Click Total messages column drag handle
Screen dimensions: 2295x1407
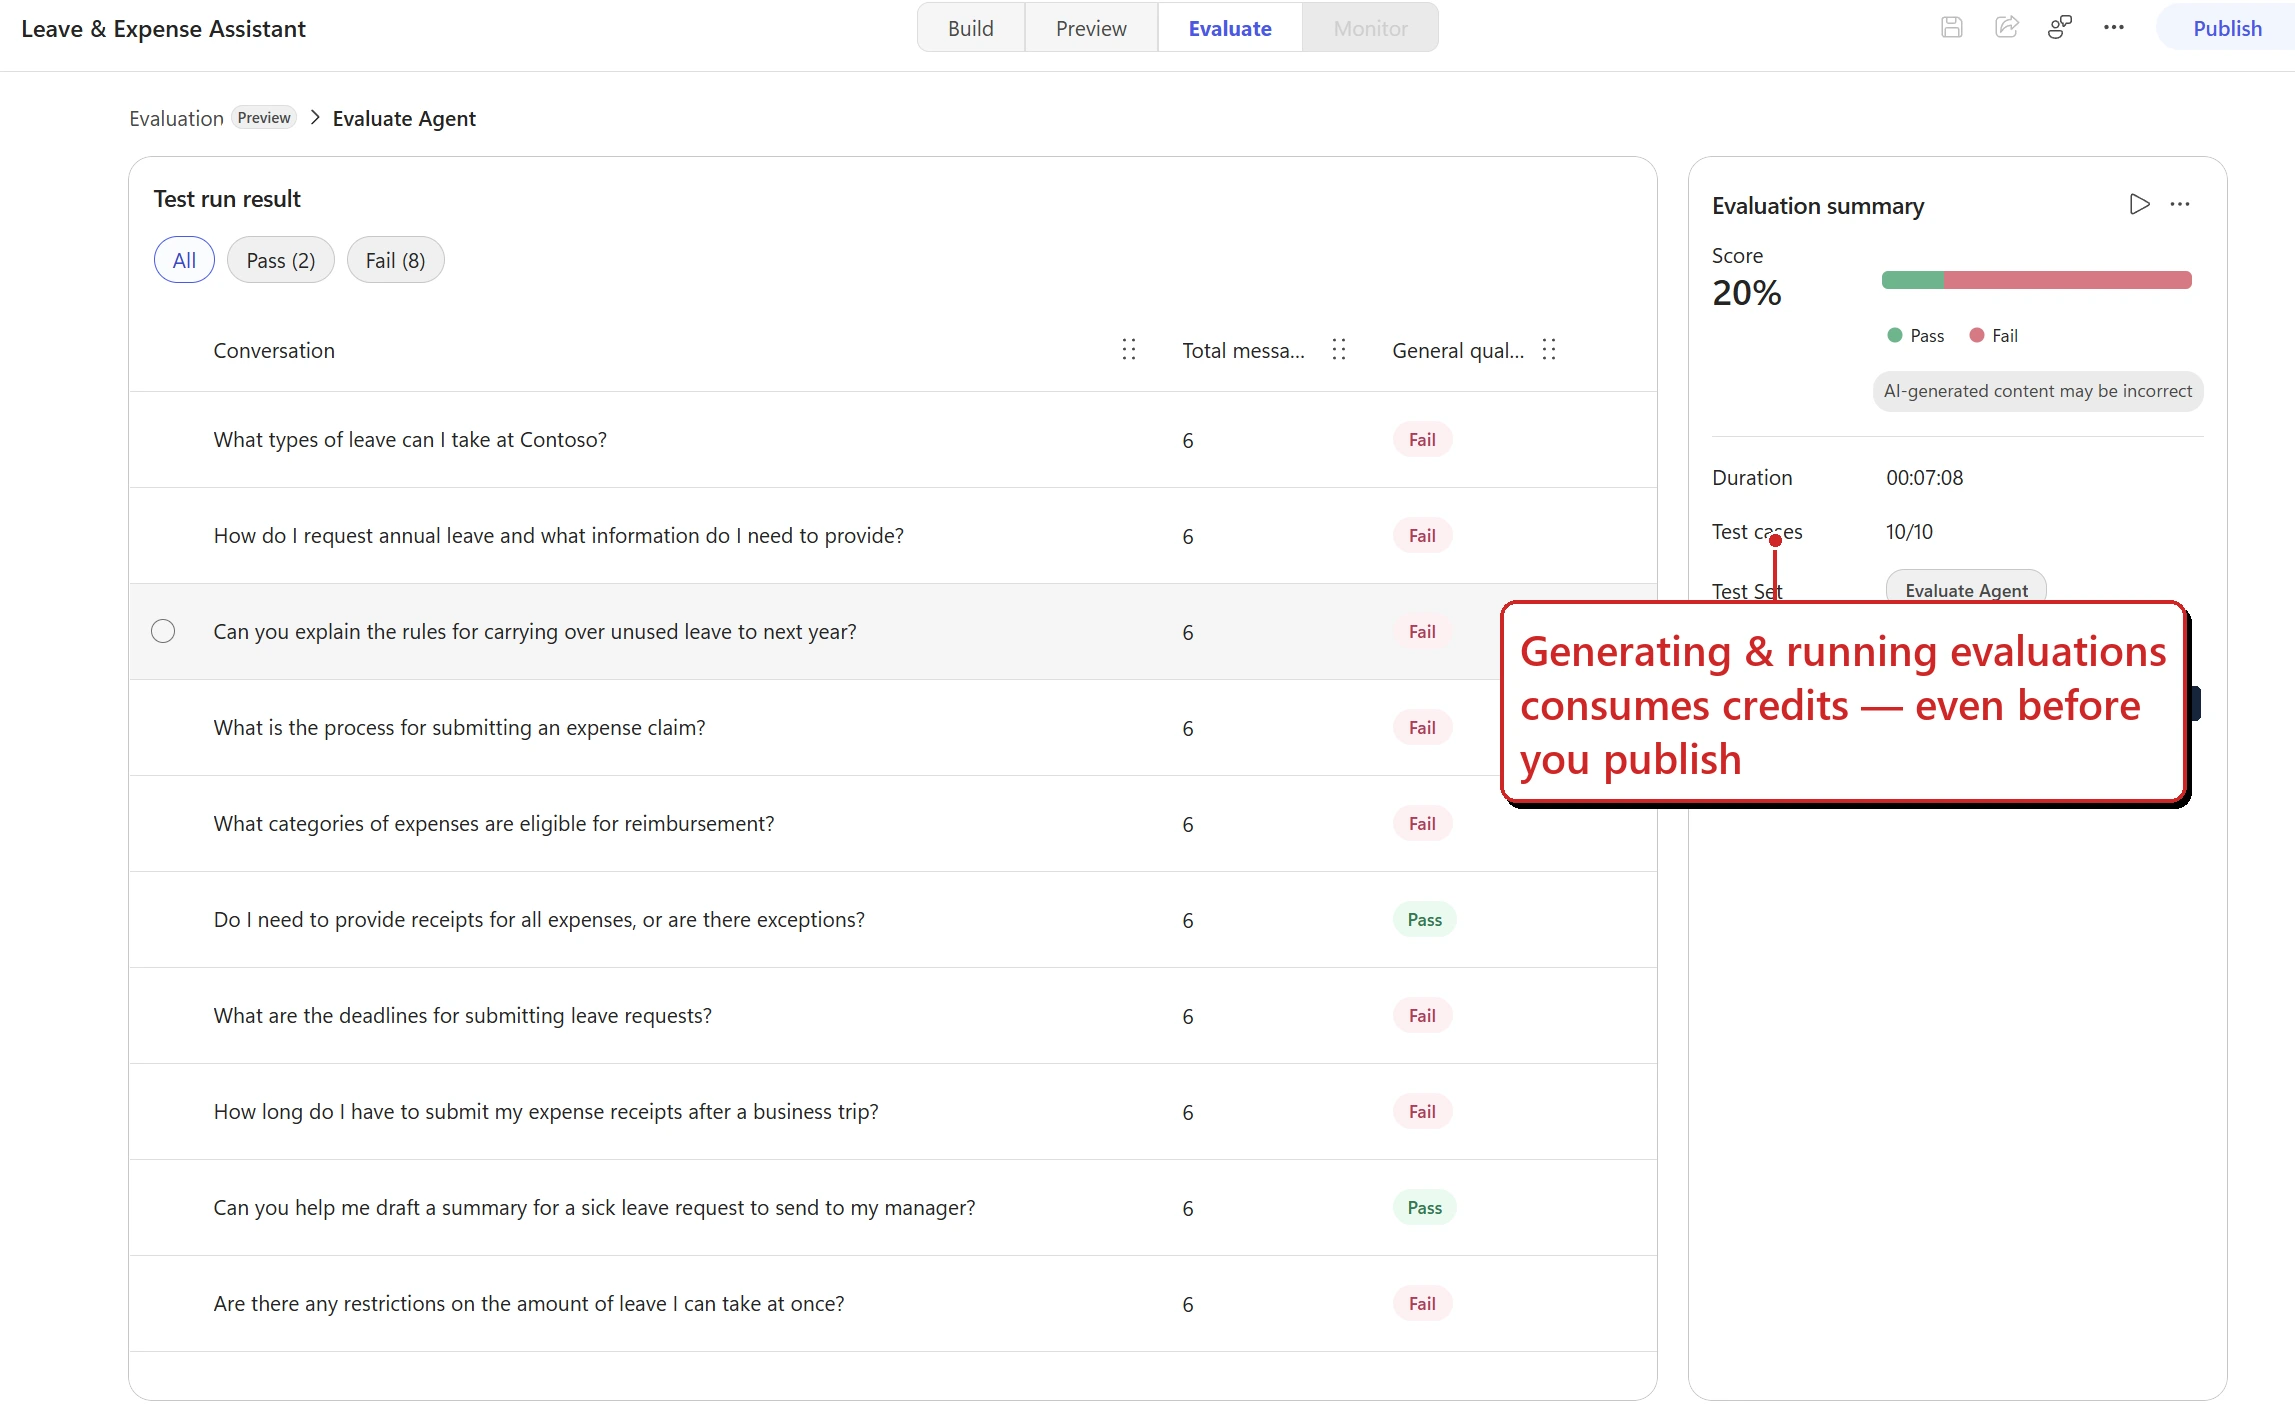tap(1339, 349)
